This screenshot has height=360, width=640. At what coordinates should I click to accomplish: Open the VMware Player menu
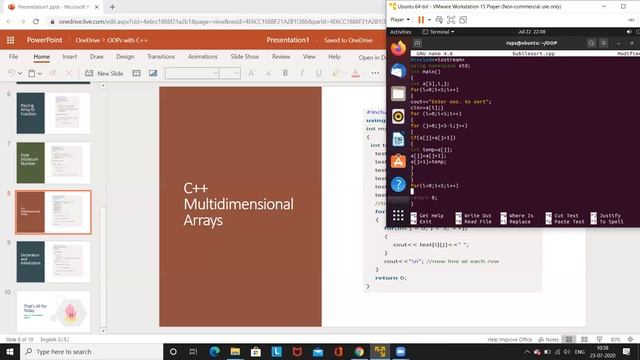[x=400, y=20]
